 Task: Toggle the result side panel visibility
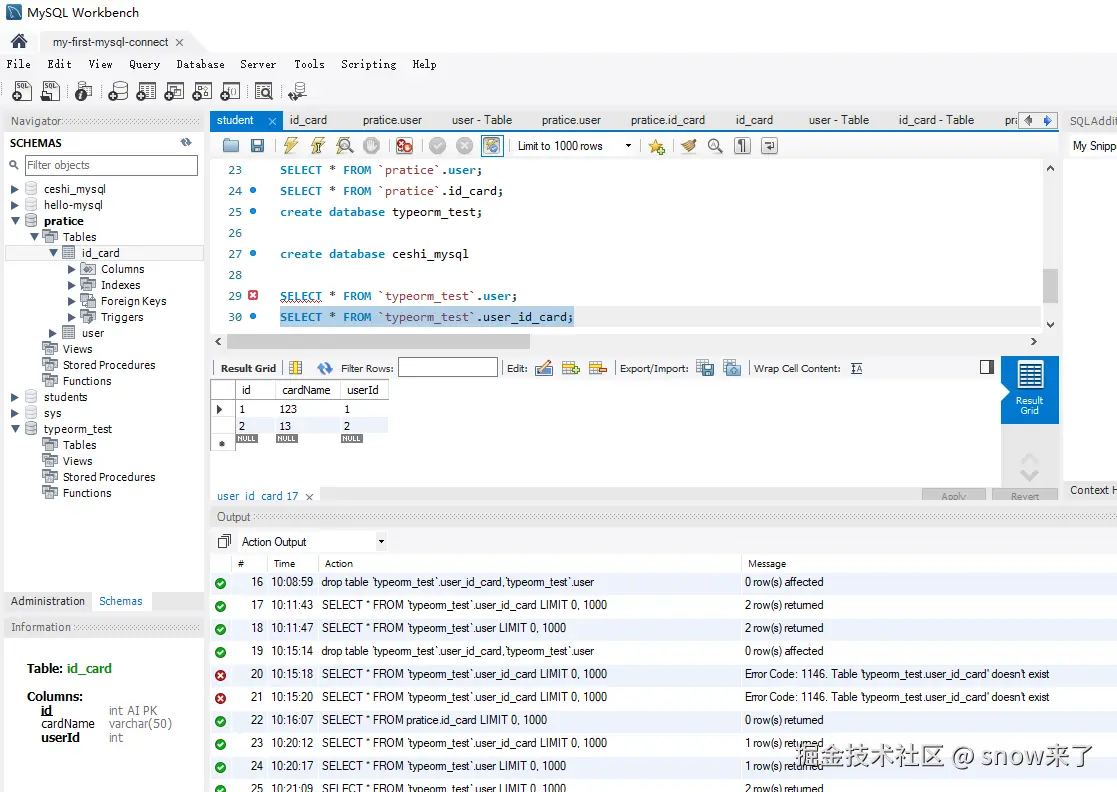[x=987, y=367]
